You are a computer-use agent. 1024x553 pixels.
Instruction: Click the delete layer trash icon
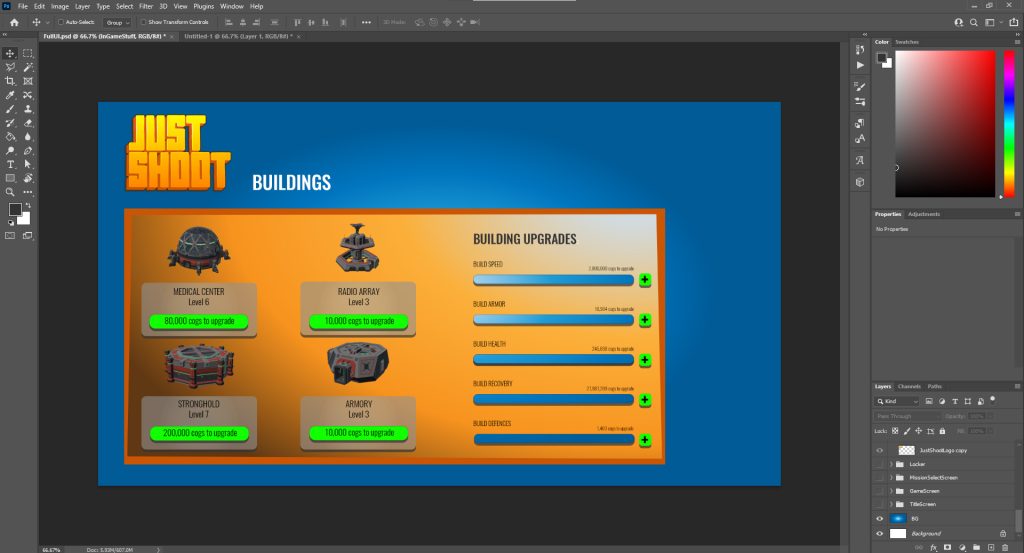[1005, 547]
